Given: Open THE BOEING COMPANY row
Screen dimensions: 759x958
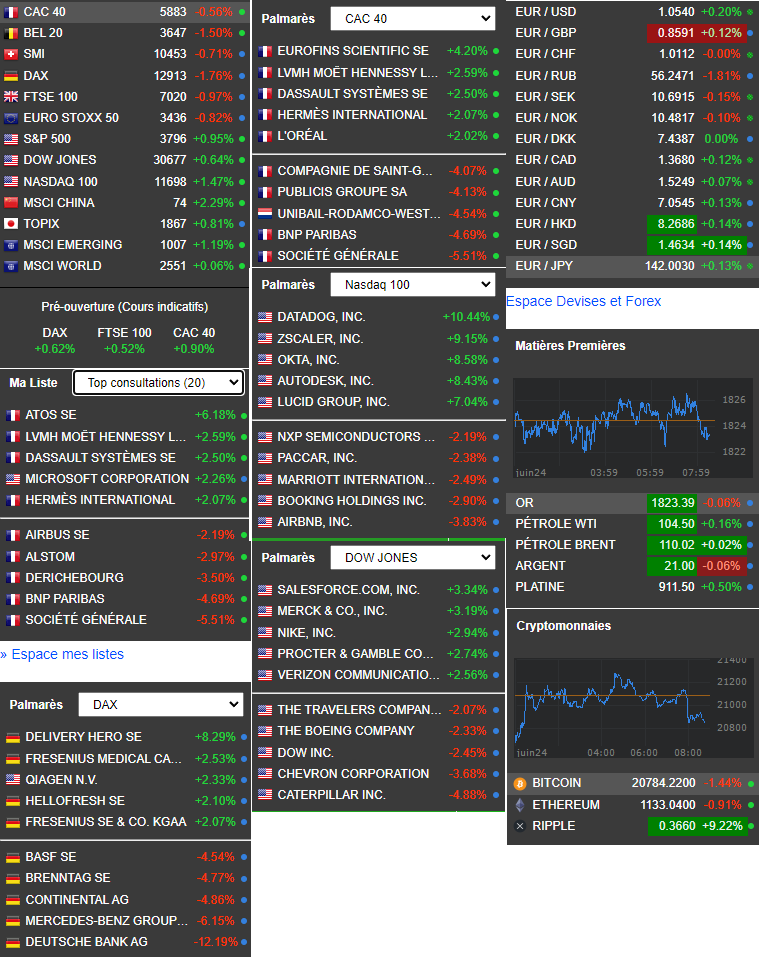Looking at the screenshot, I should 378,731.
